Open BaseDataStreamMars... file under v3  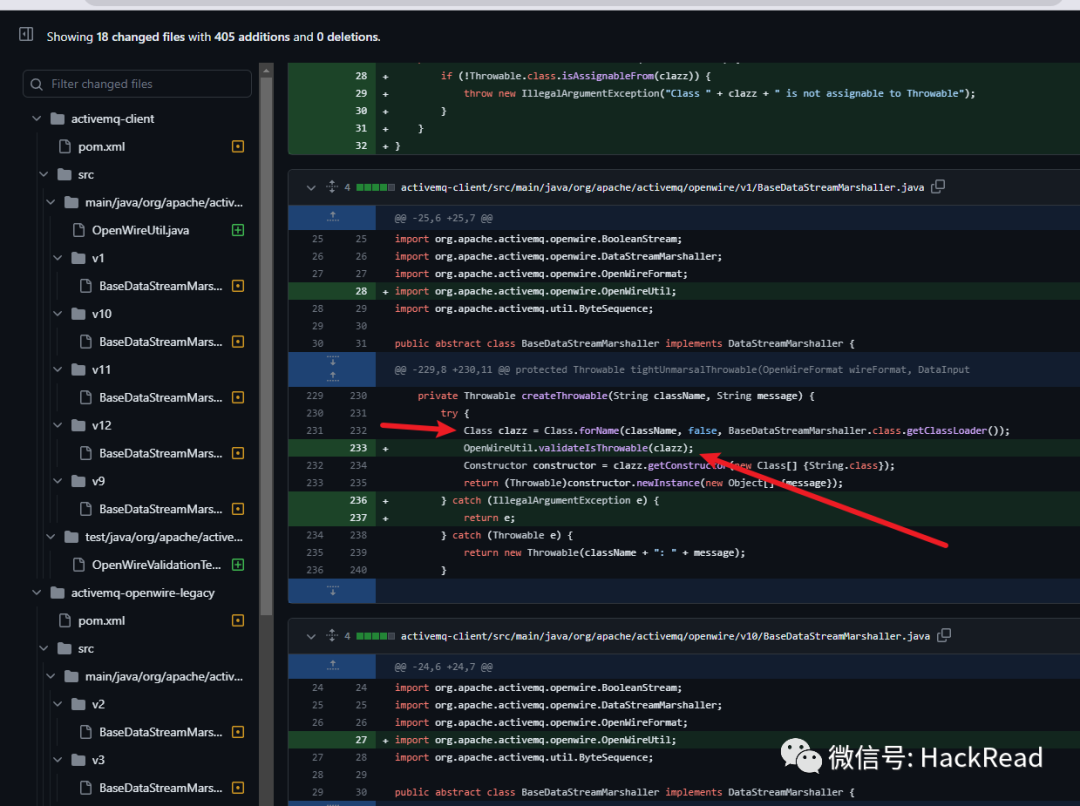coord(160,788)
